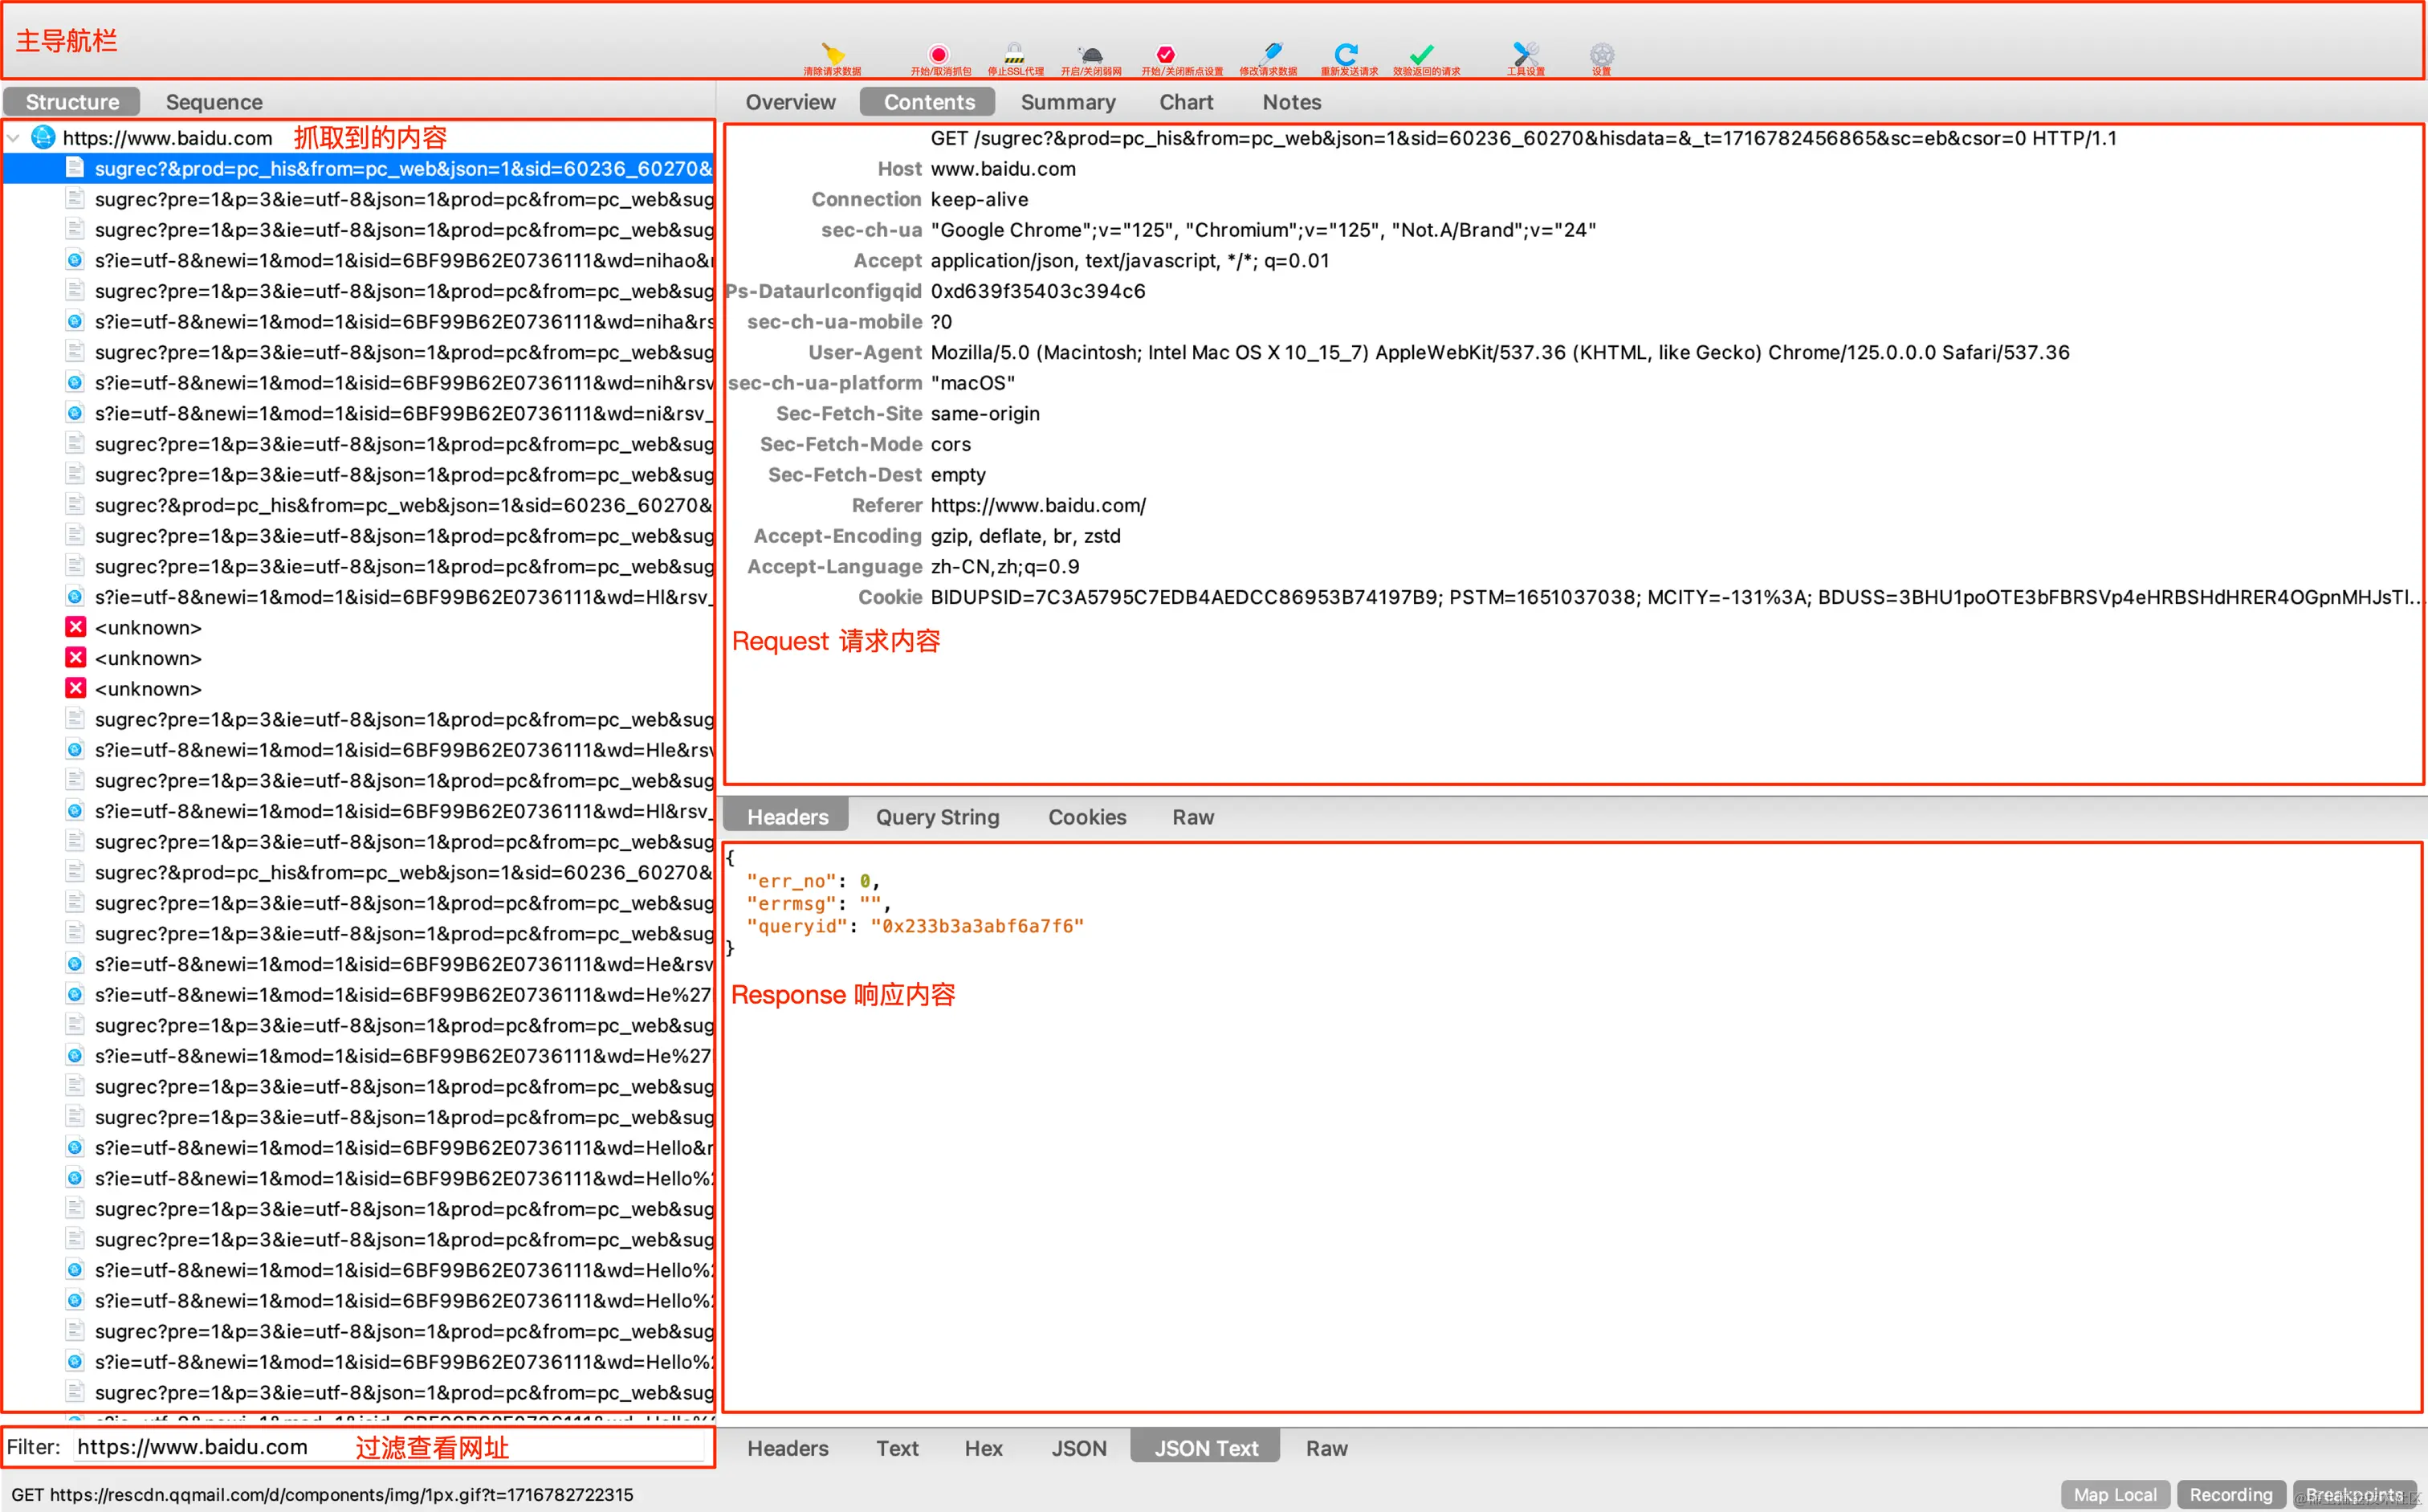Screen dimensions: 2428x1512
Task: Click the globe icon beside https://www.baidu.com
Action: click(x=43, y=137)
